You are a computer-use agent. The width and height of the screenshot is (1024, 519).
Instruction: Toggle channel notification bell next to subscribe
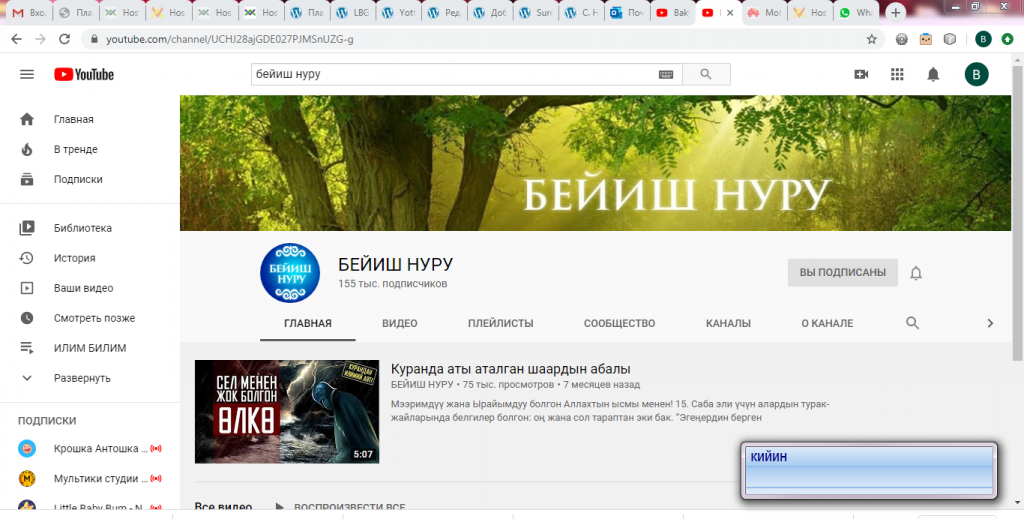[x=916, y=273]
